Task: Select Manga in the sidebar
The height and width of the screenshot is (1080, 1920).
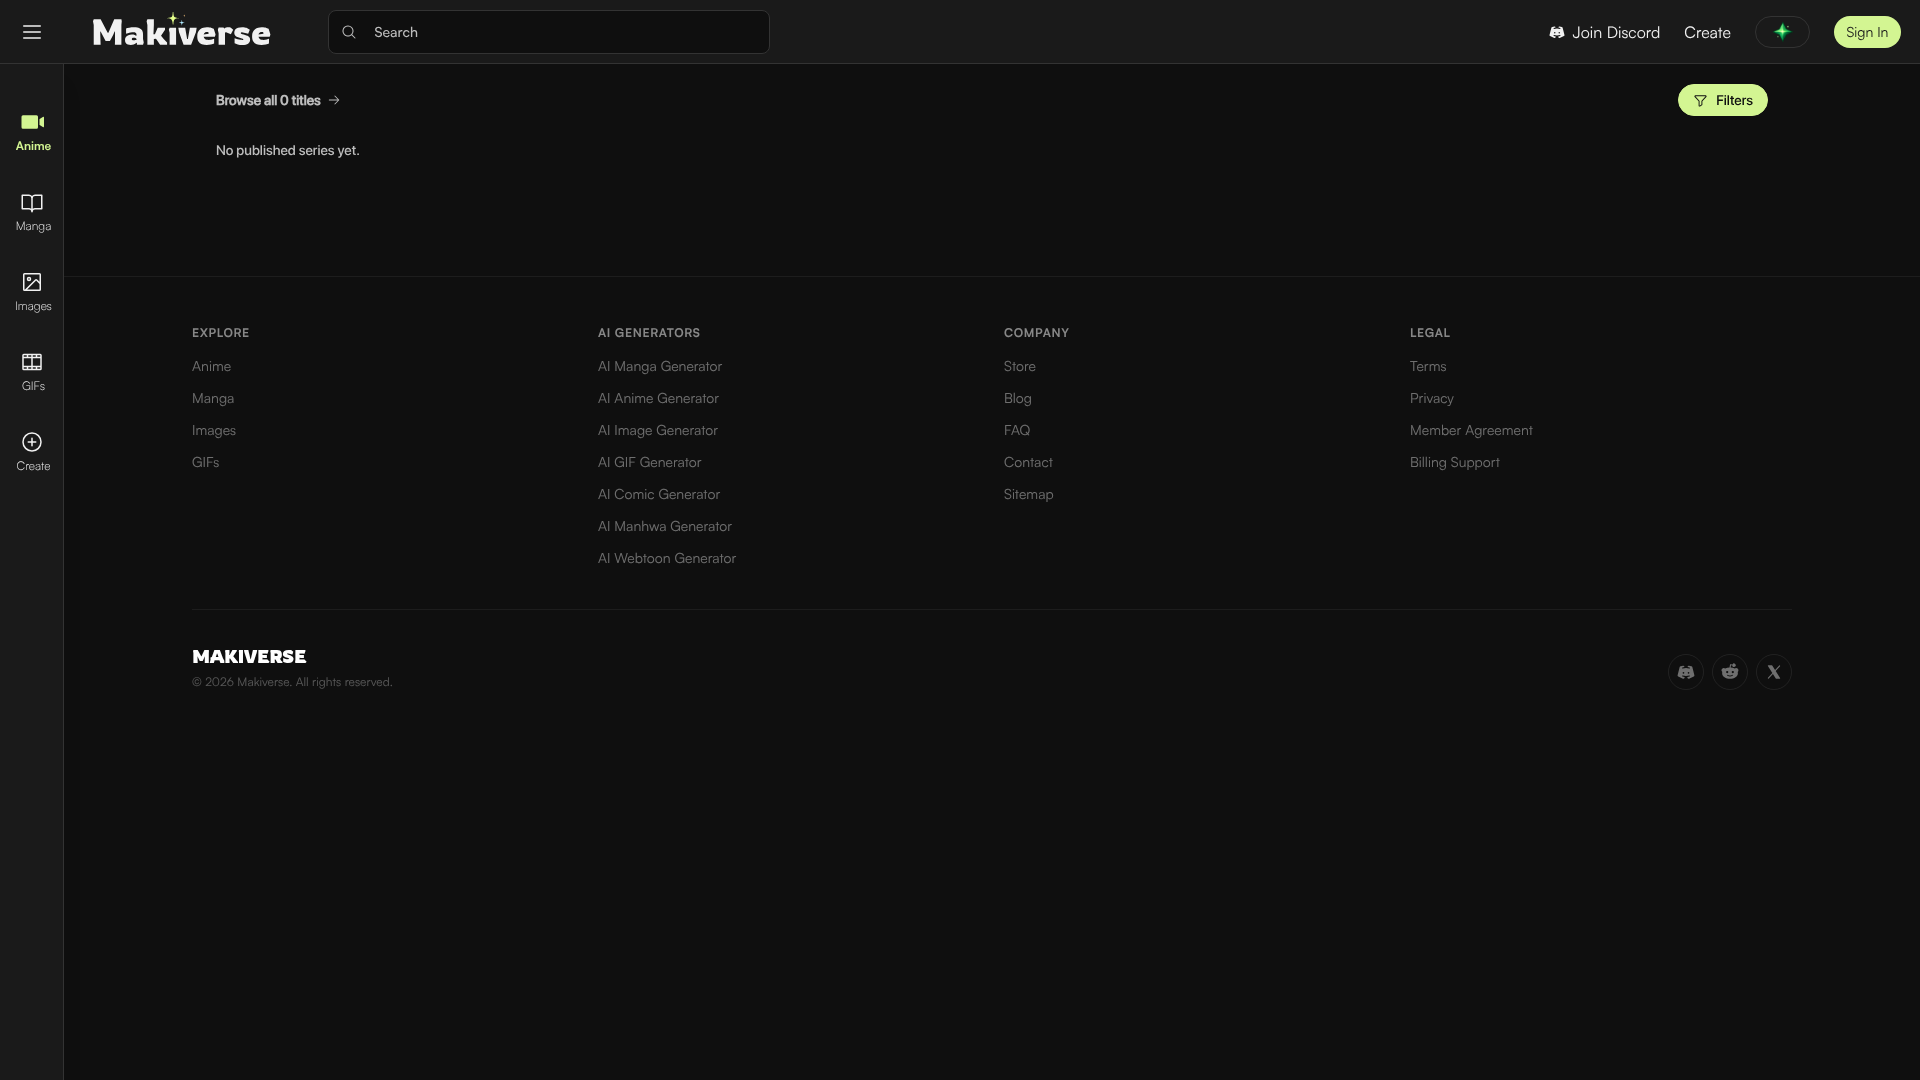Action: pos(32,213)
